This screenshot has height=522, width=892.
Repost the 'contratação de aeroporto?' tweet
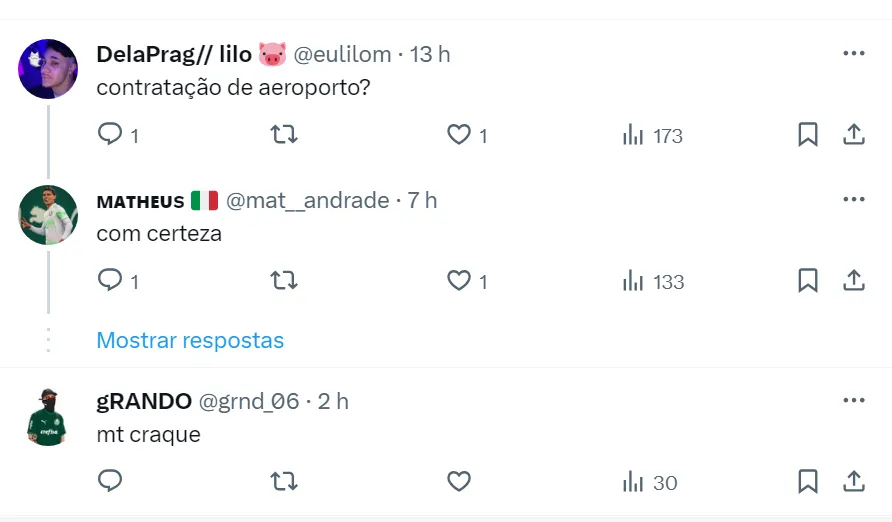coord(284,135)
